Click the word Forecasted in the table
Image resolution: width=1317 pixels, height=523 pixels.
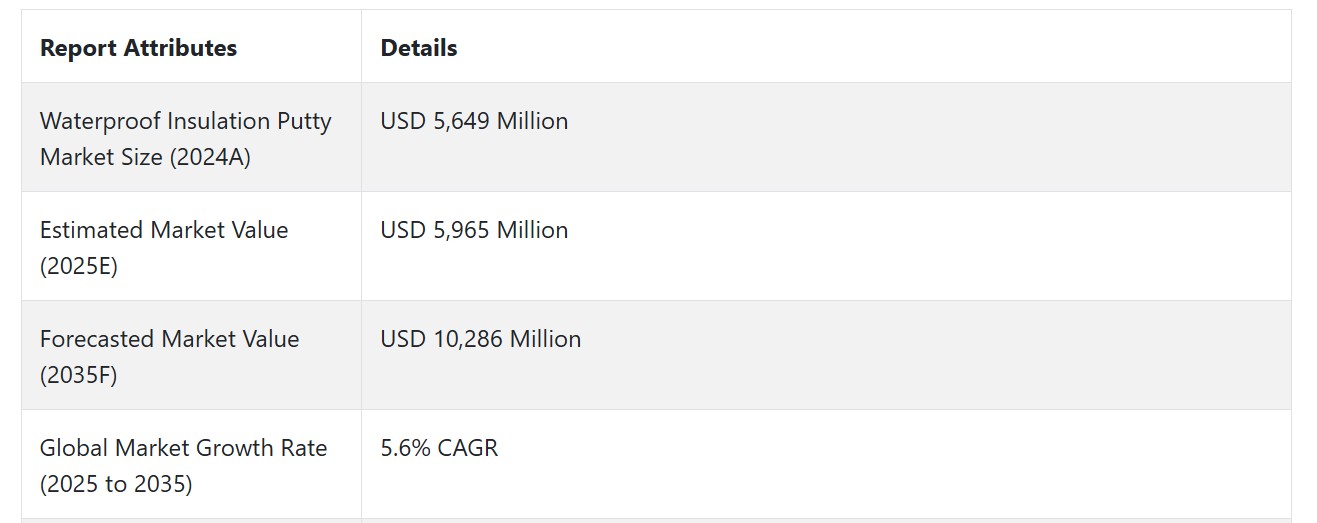(100, 339)
